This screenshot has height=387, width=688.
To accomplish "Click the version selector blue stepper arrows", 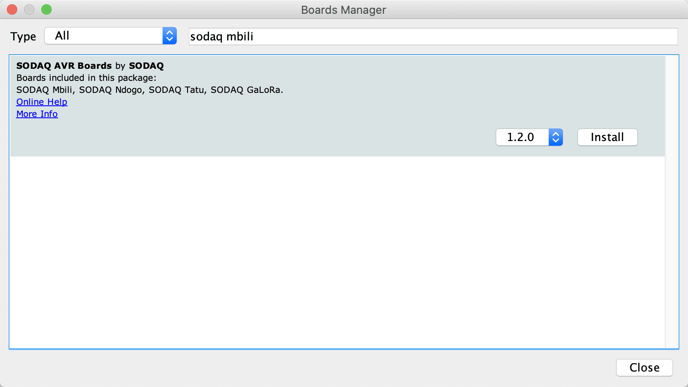I will [555, 137].
